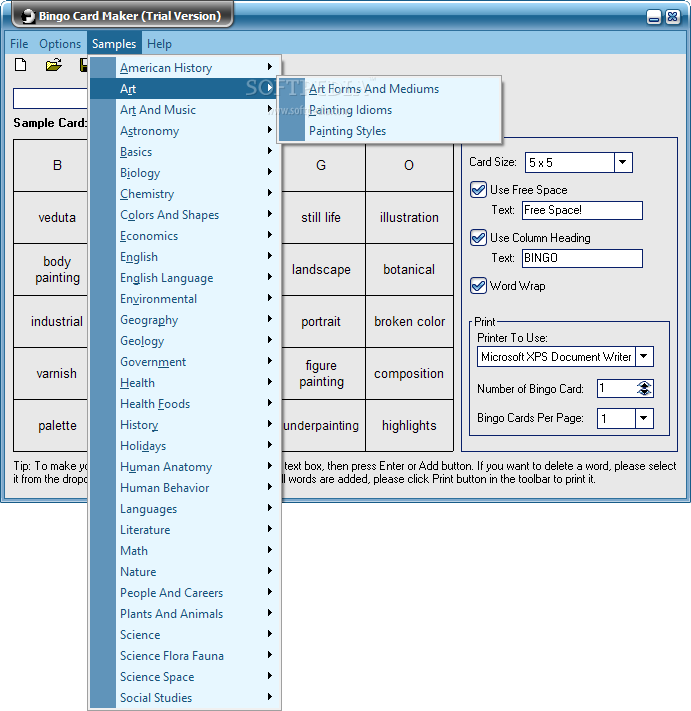Click the Bingo Card Maker title bar icon
The image size is (691, 711).
point(22,16)
